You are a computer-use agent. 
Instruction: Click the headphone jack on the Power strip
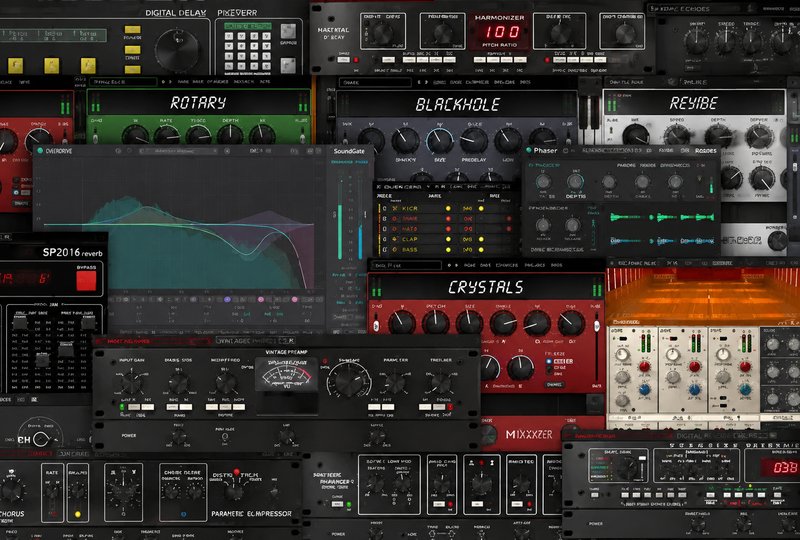click(x=224, y=437)
